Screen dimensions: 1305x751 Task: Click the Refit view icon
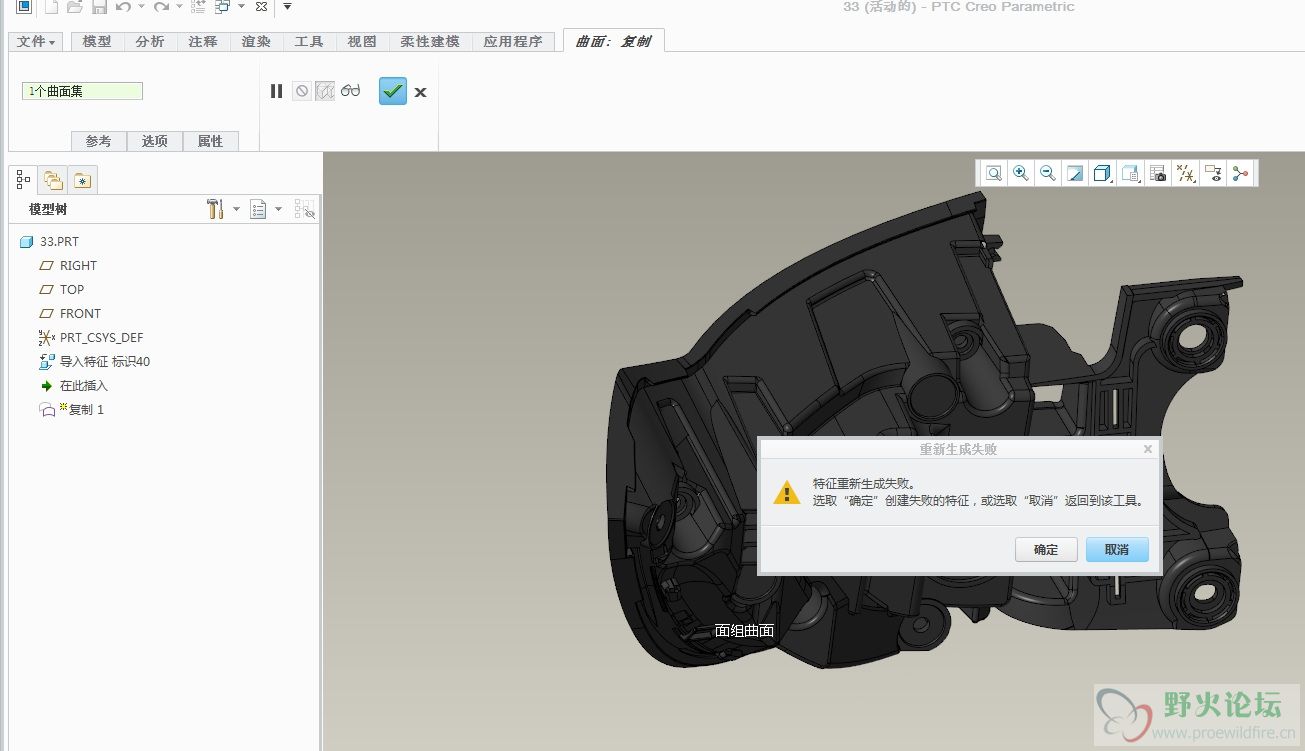point(993,173)
